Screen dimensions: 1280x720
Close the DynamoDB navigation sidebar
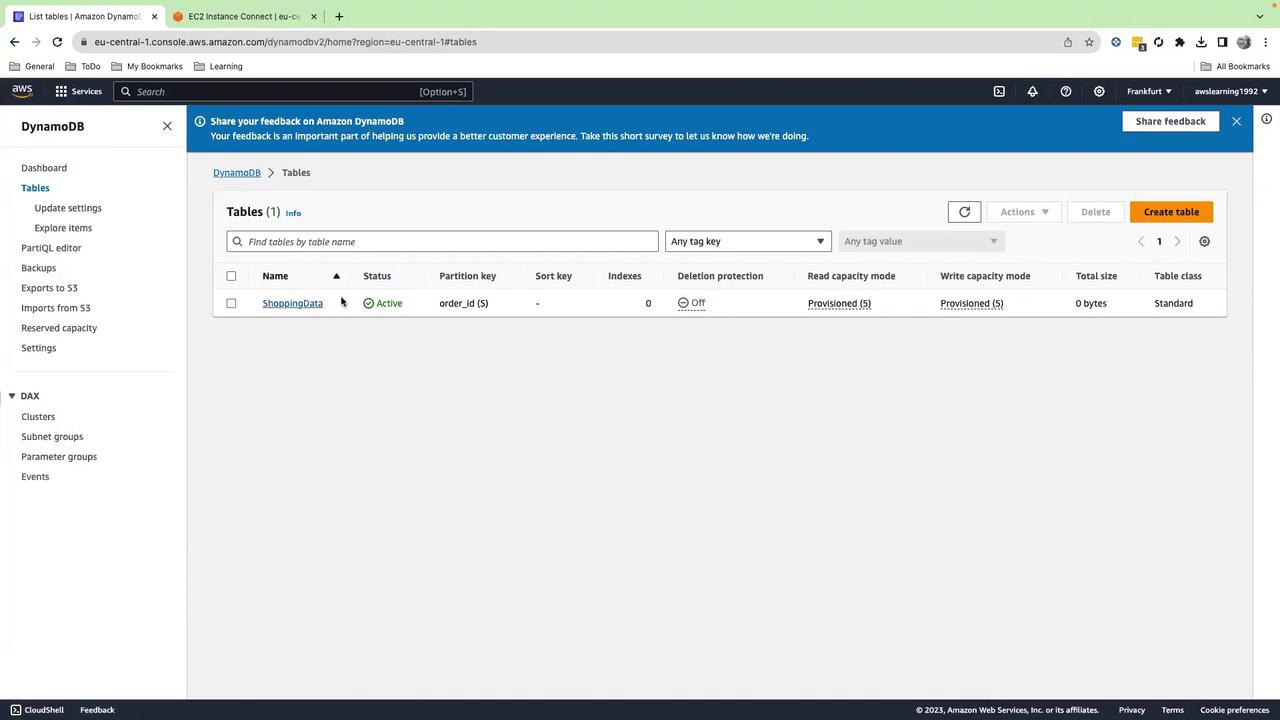coord(167,126)
